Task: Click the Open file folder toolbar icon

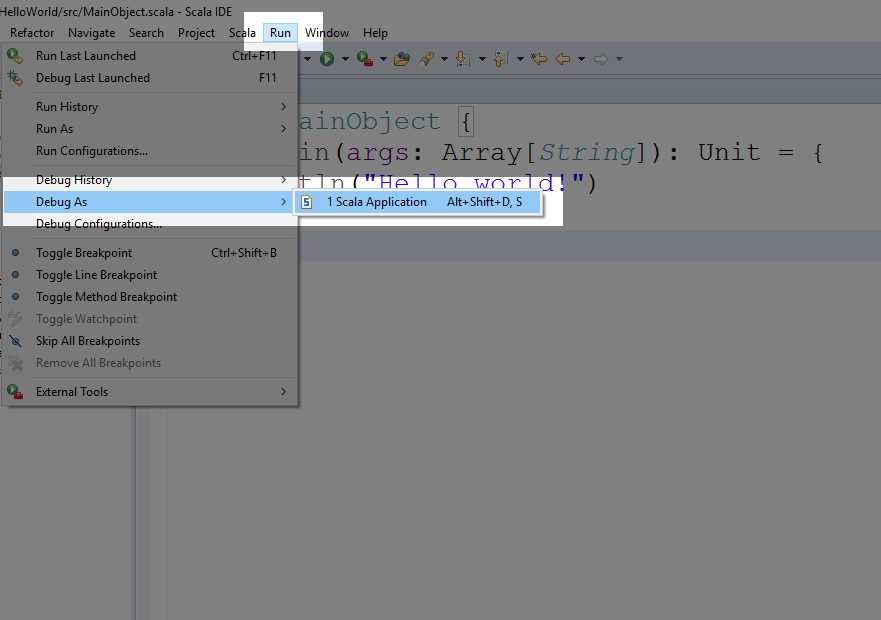Action: tap(402, 59)
